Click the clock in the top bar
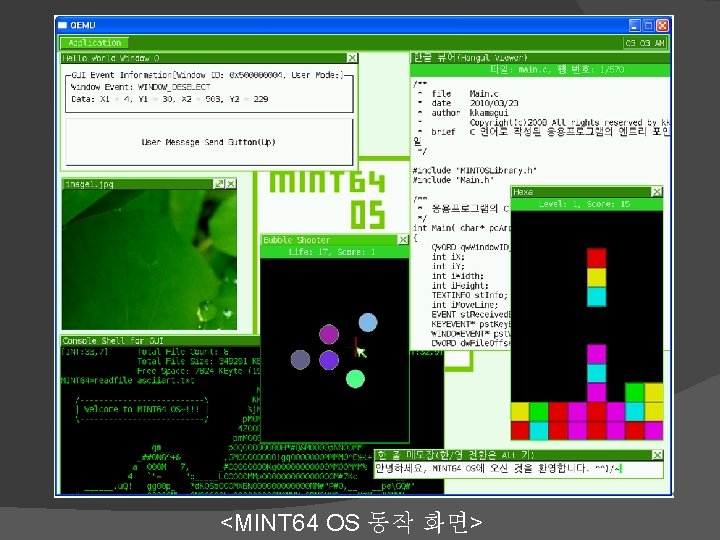 pos(645,43)
